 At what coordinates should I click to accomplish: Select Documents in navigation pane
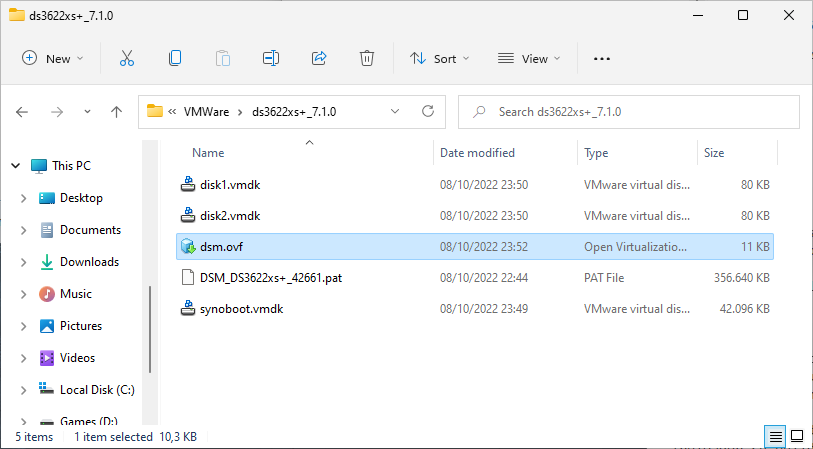[x=90, y=230]
